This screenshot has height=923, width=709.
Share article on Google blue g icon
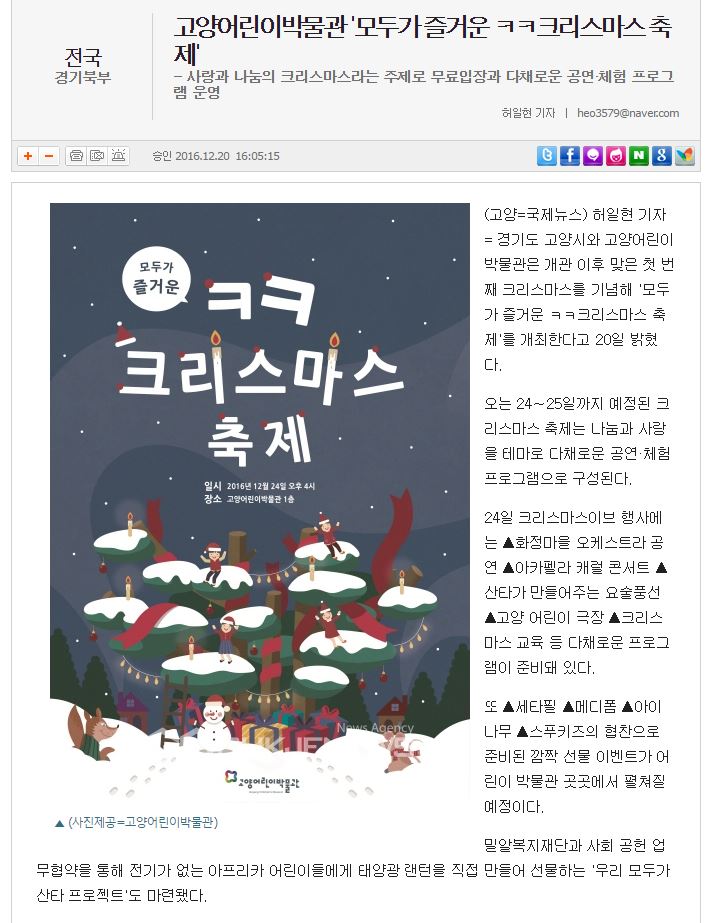point(662,155)
